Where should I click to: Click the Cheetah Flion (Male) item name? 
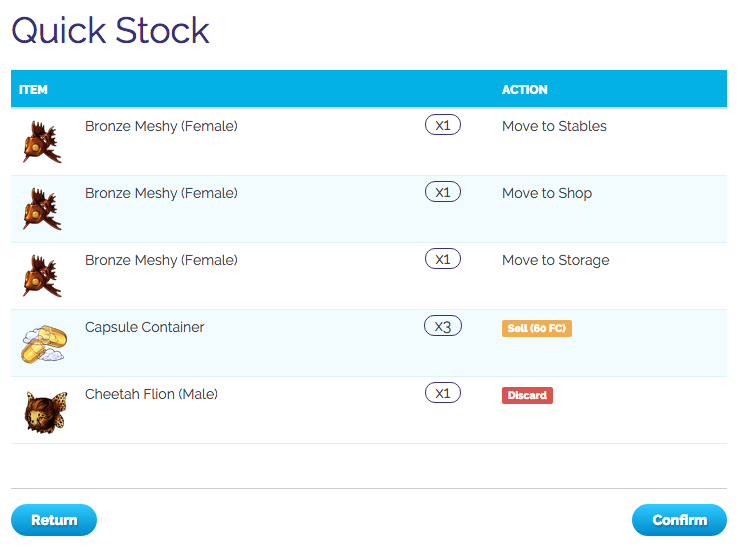click(x=151, y=394)
